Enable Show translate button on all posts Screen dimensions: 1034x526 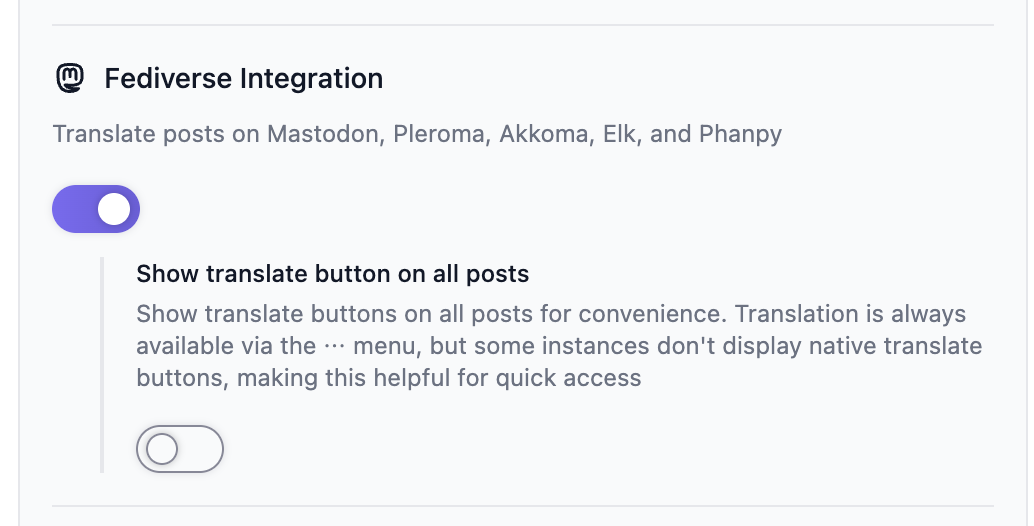coord(180,449)
